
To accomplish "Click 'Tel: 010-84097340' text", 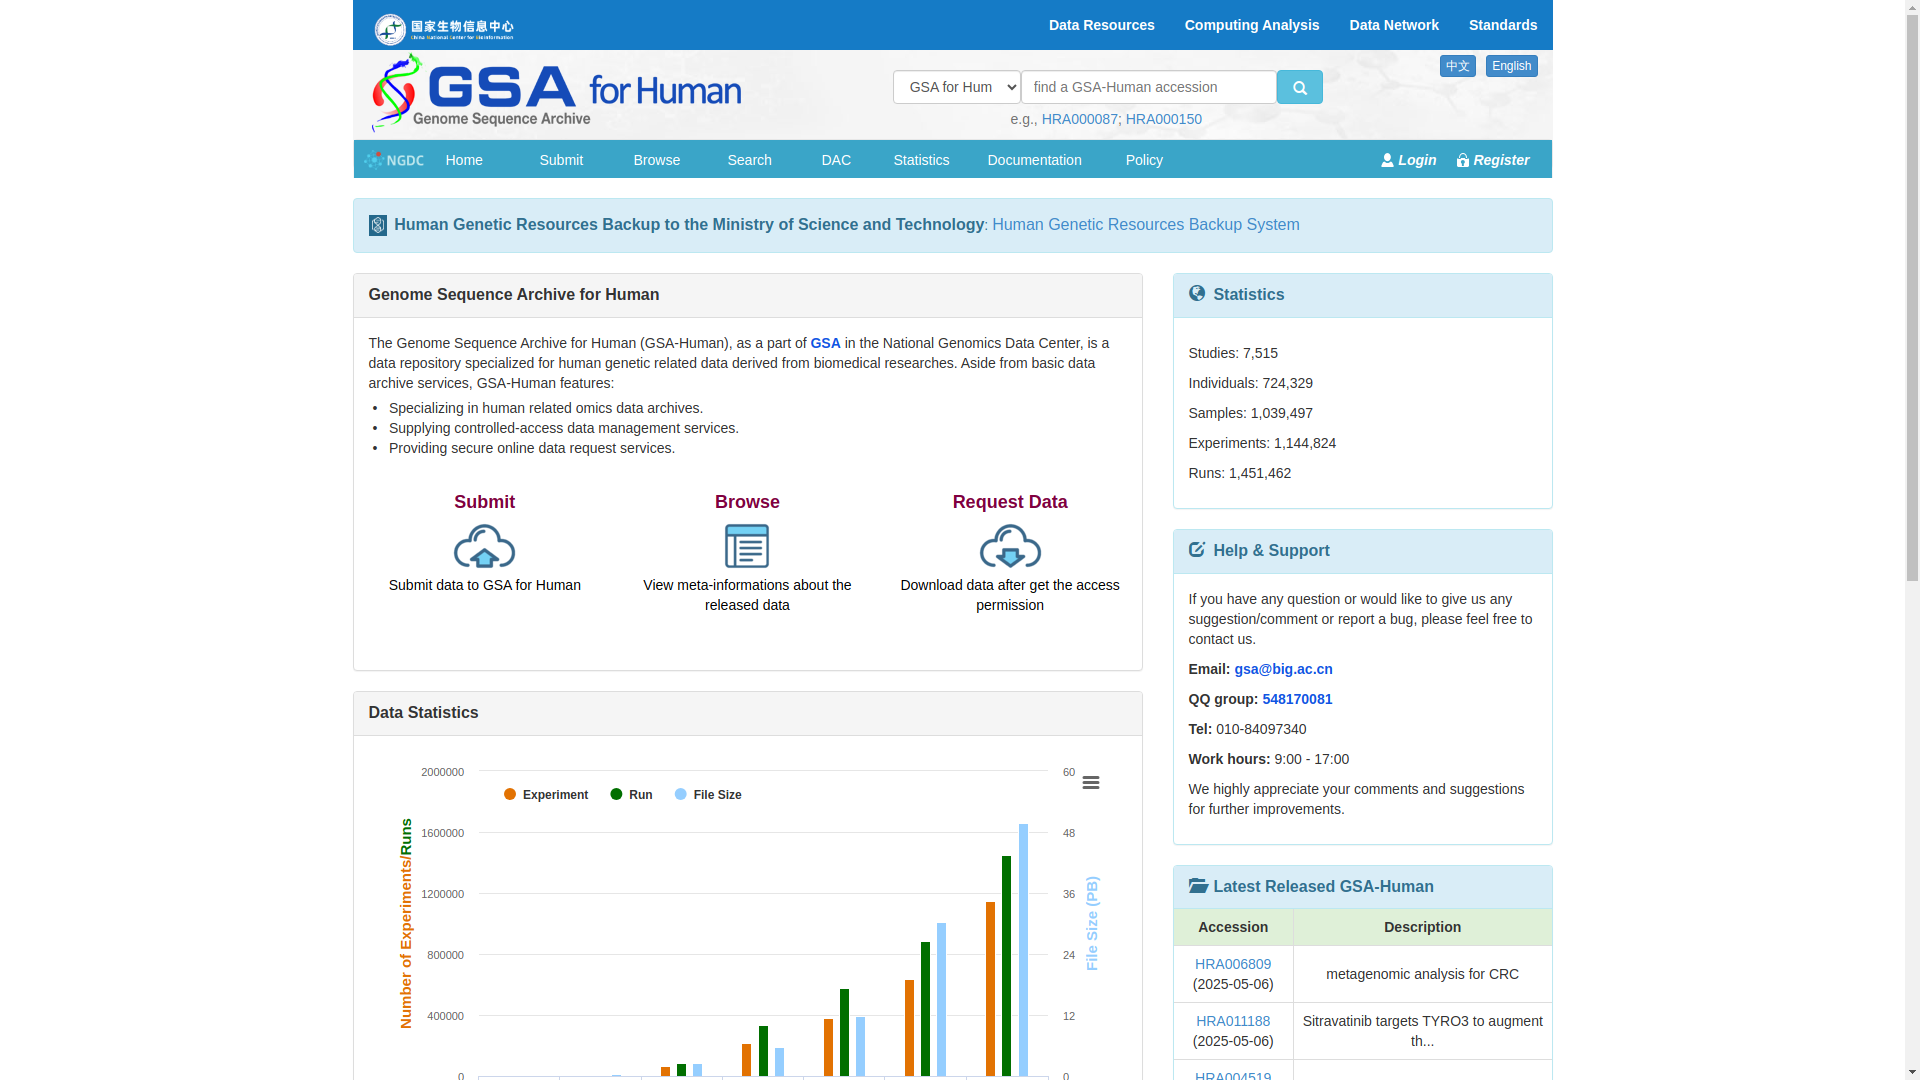I will pos(1247,729).
